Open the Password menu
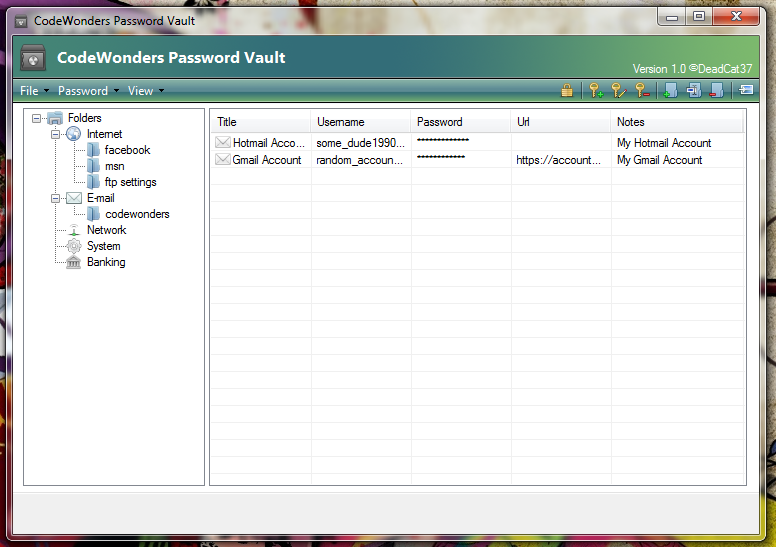Image resolution: width=776 pixels, height=547 pixels. (x=89, y=91)
